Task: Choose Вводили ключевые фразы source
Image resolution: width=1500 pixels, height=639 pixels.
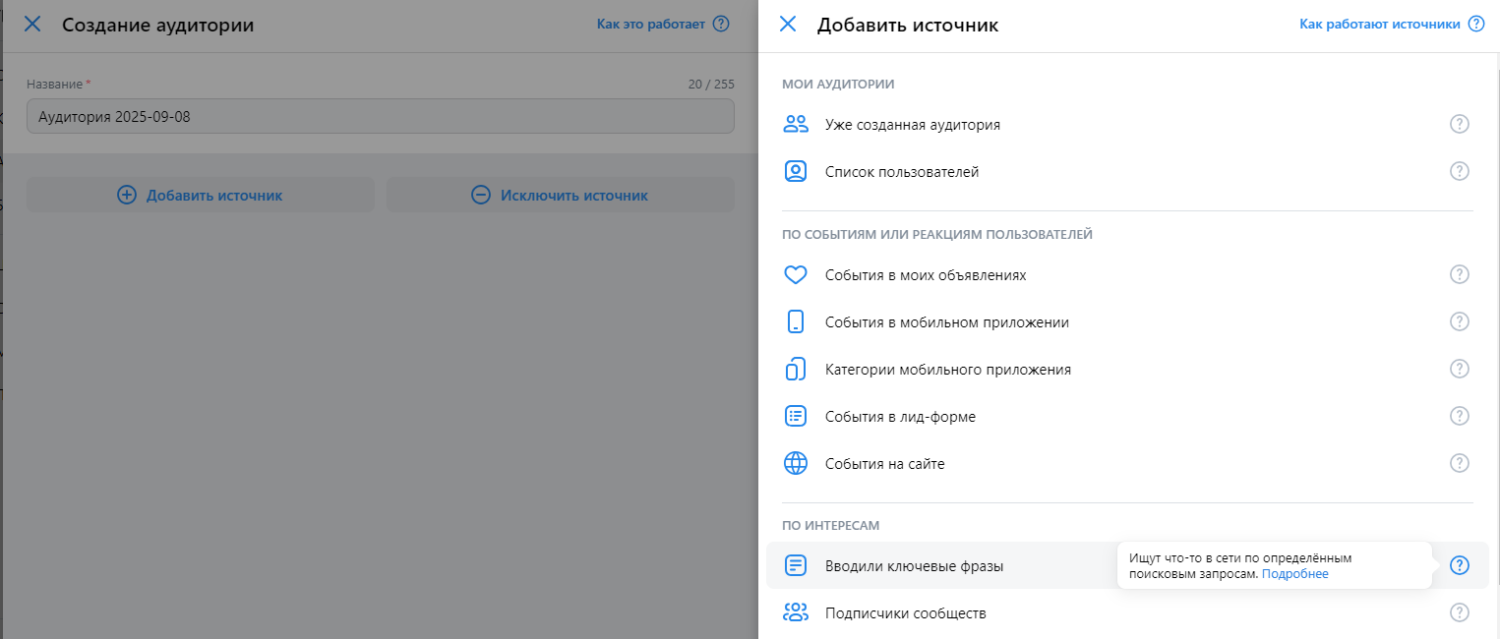Action: click(913, 566)
